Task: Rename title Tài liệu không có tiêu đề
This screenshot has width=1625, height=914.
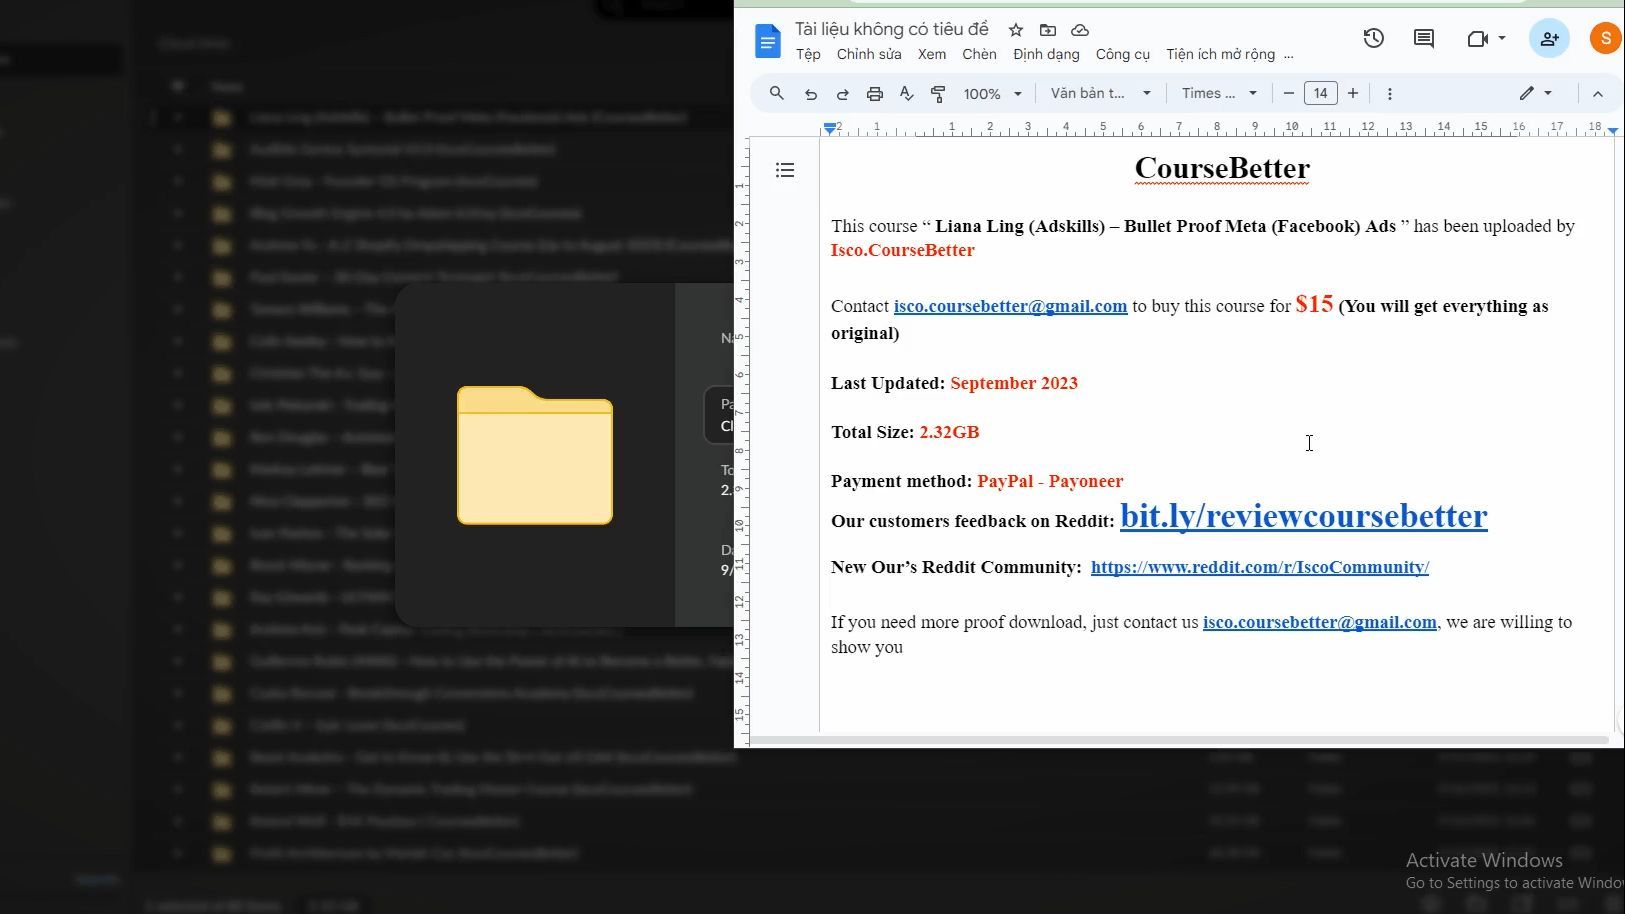Action: point(892,29)
